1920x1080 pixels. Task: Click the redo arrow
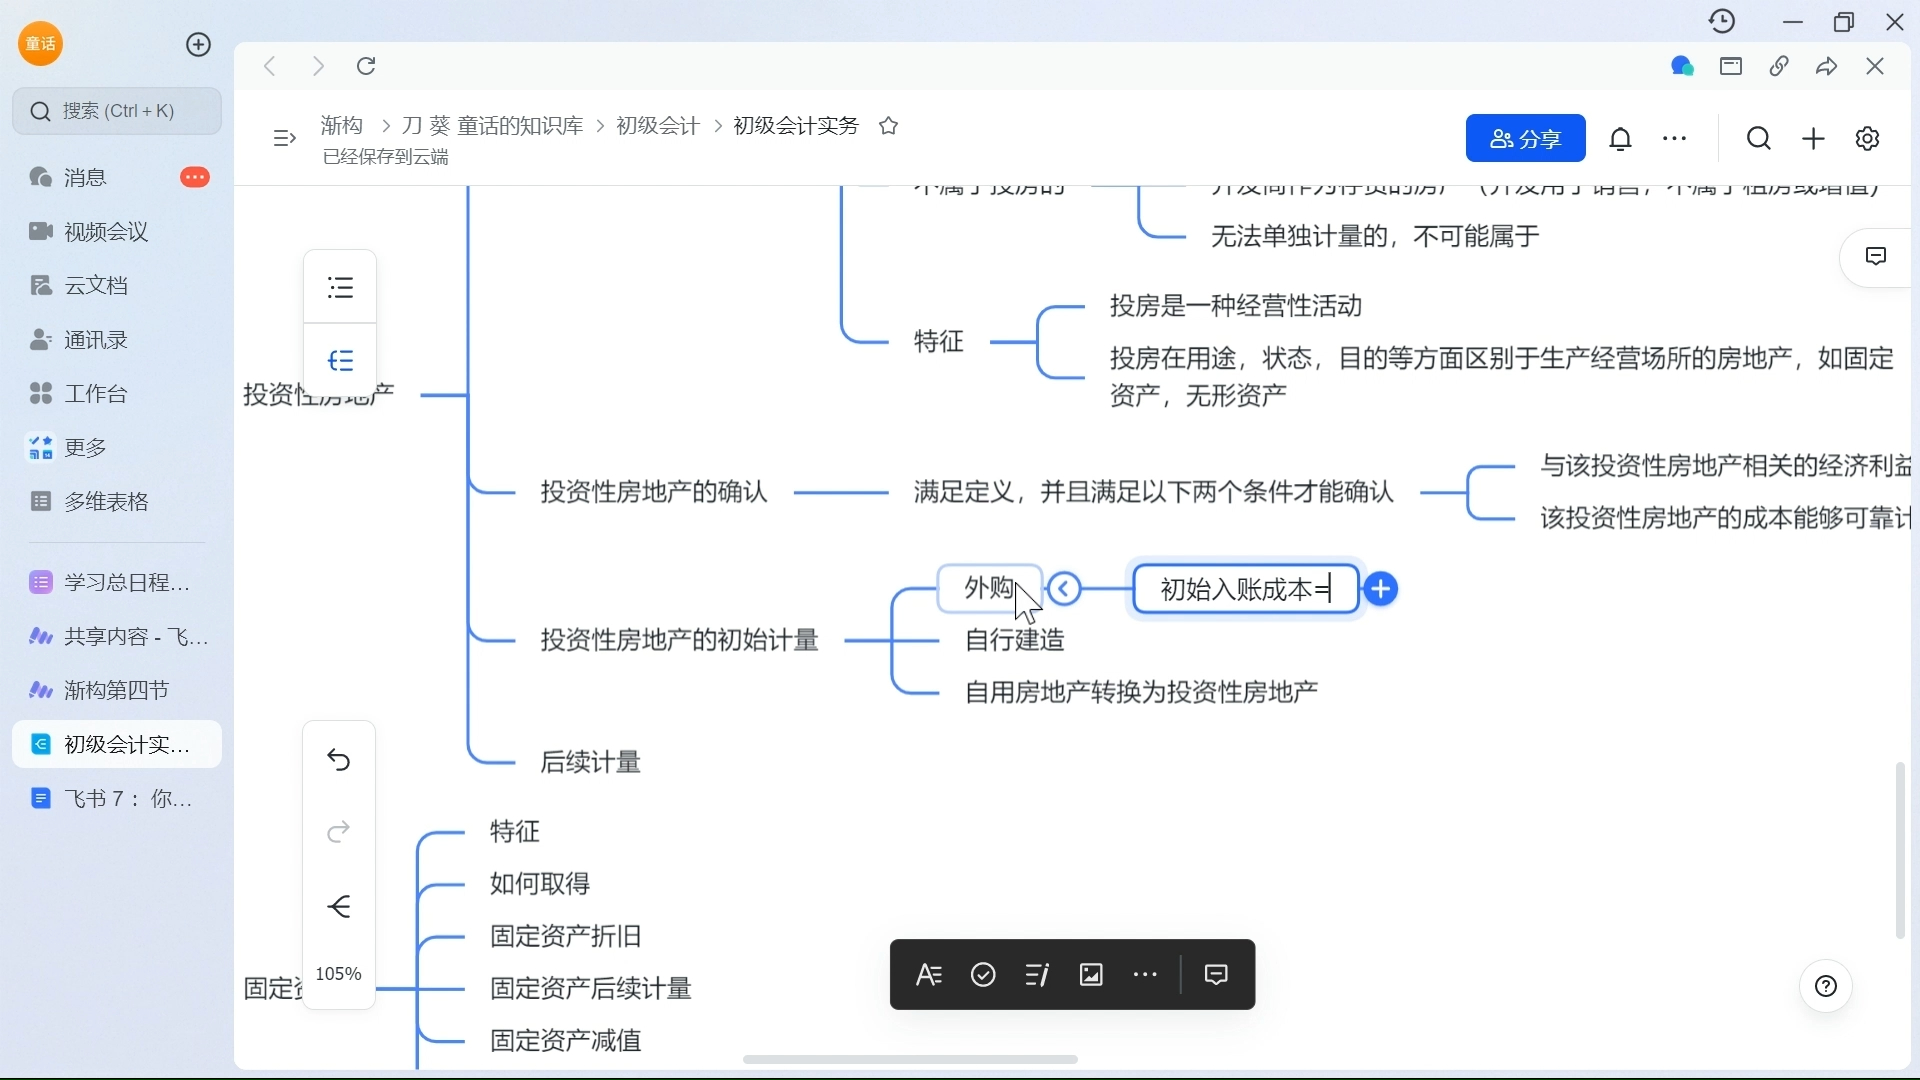point(340,832)
